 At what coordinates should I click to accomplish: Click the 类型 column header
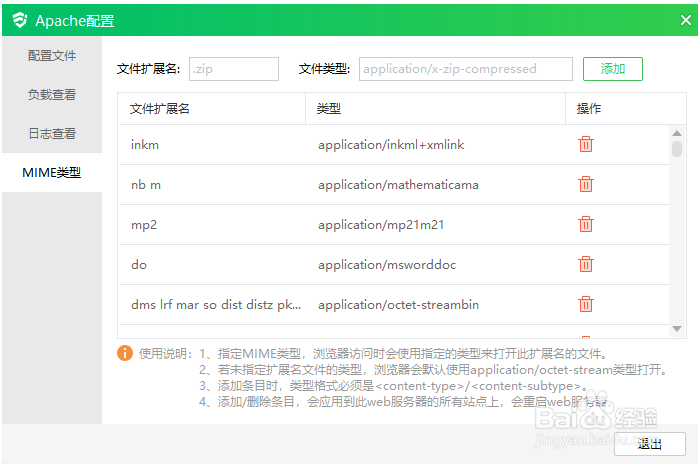pos(435,109)
